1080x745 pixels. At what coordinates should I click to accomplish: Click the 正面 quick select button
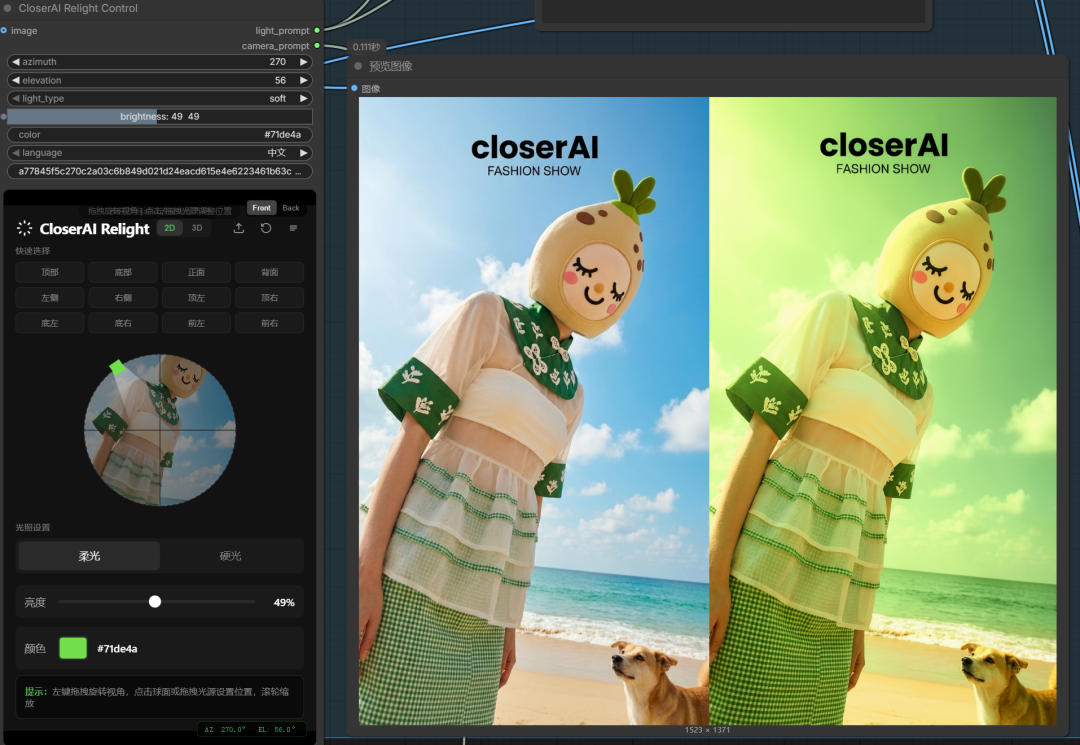196,273
